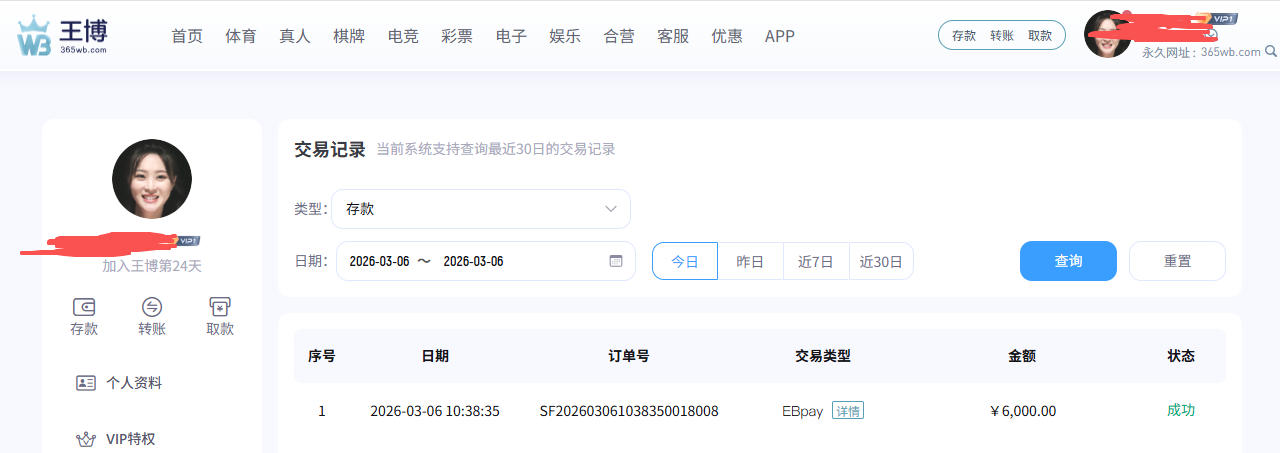
Task: Click the blue 查询 button
Action: pyautogui.click(x=1068, y=261)
